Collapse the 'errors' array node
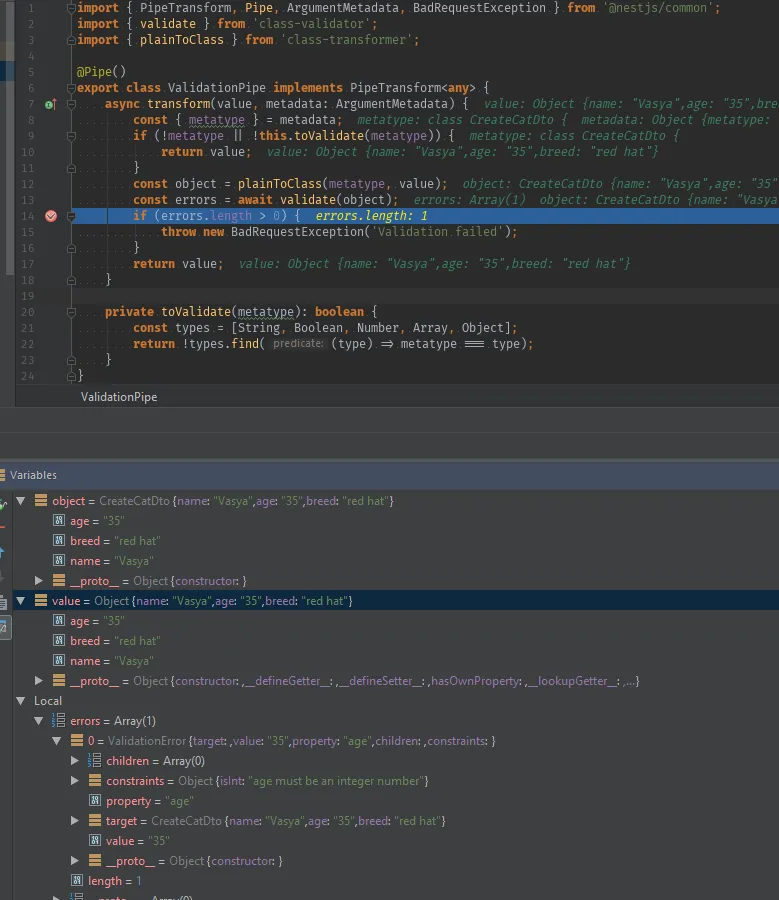 (39, 721)
